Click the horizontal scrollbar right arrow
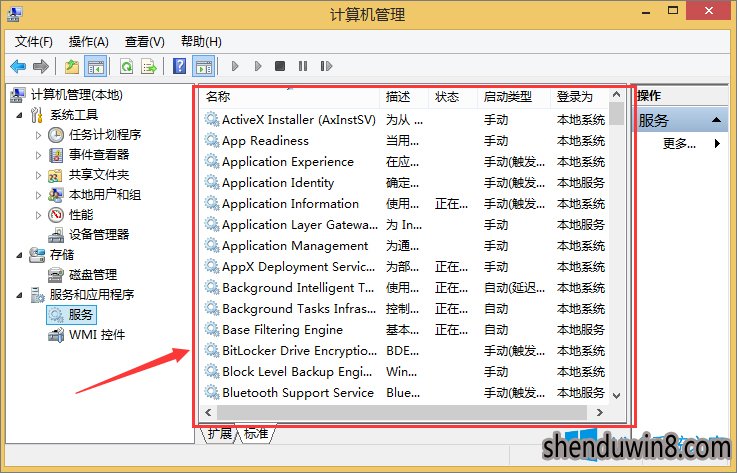This screenshot has height=473, width=737. click(599, 412)
